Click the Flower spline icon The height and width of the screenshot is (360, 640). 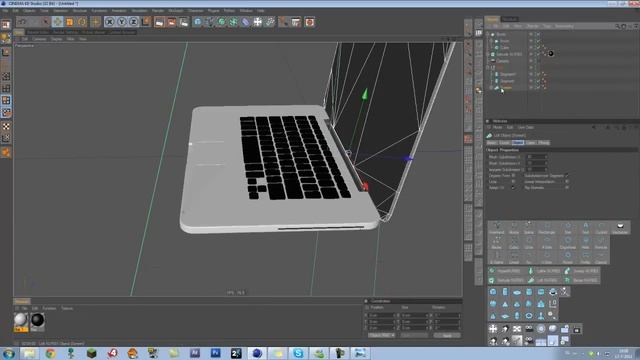[568, 258]
